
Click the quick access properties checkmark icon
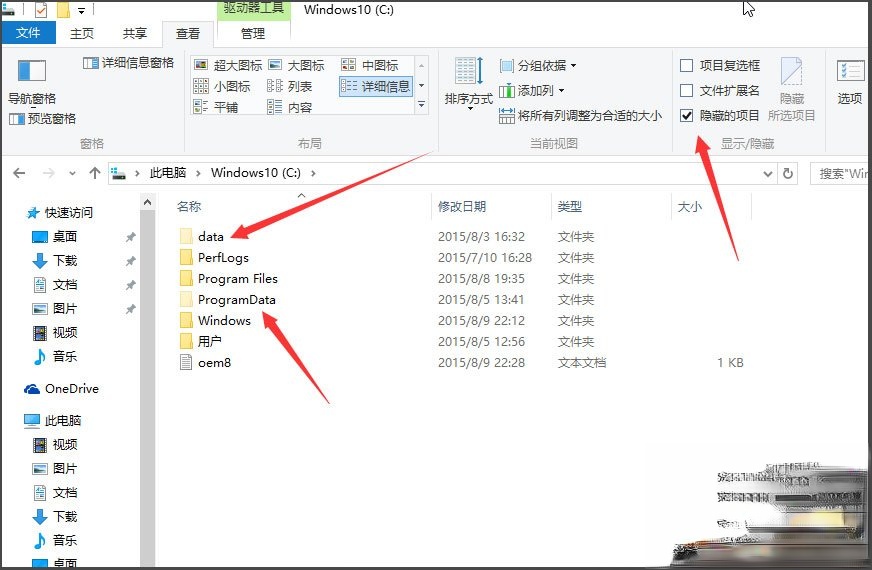coord(41,9)
